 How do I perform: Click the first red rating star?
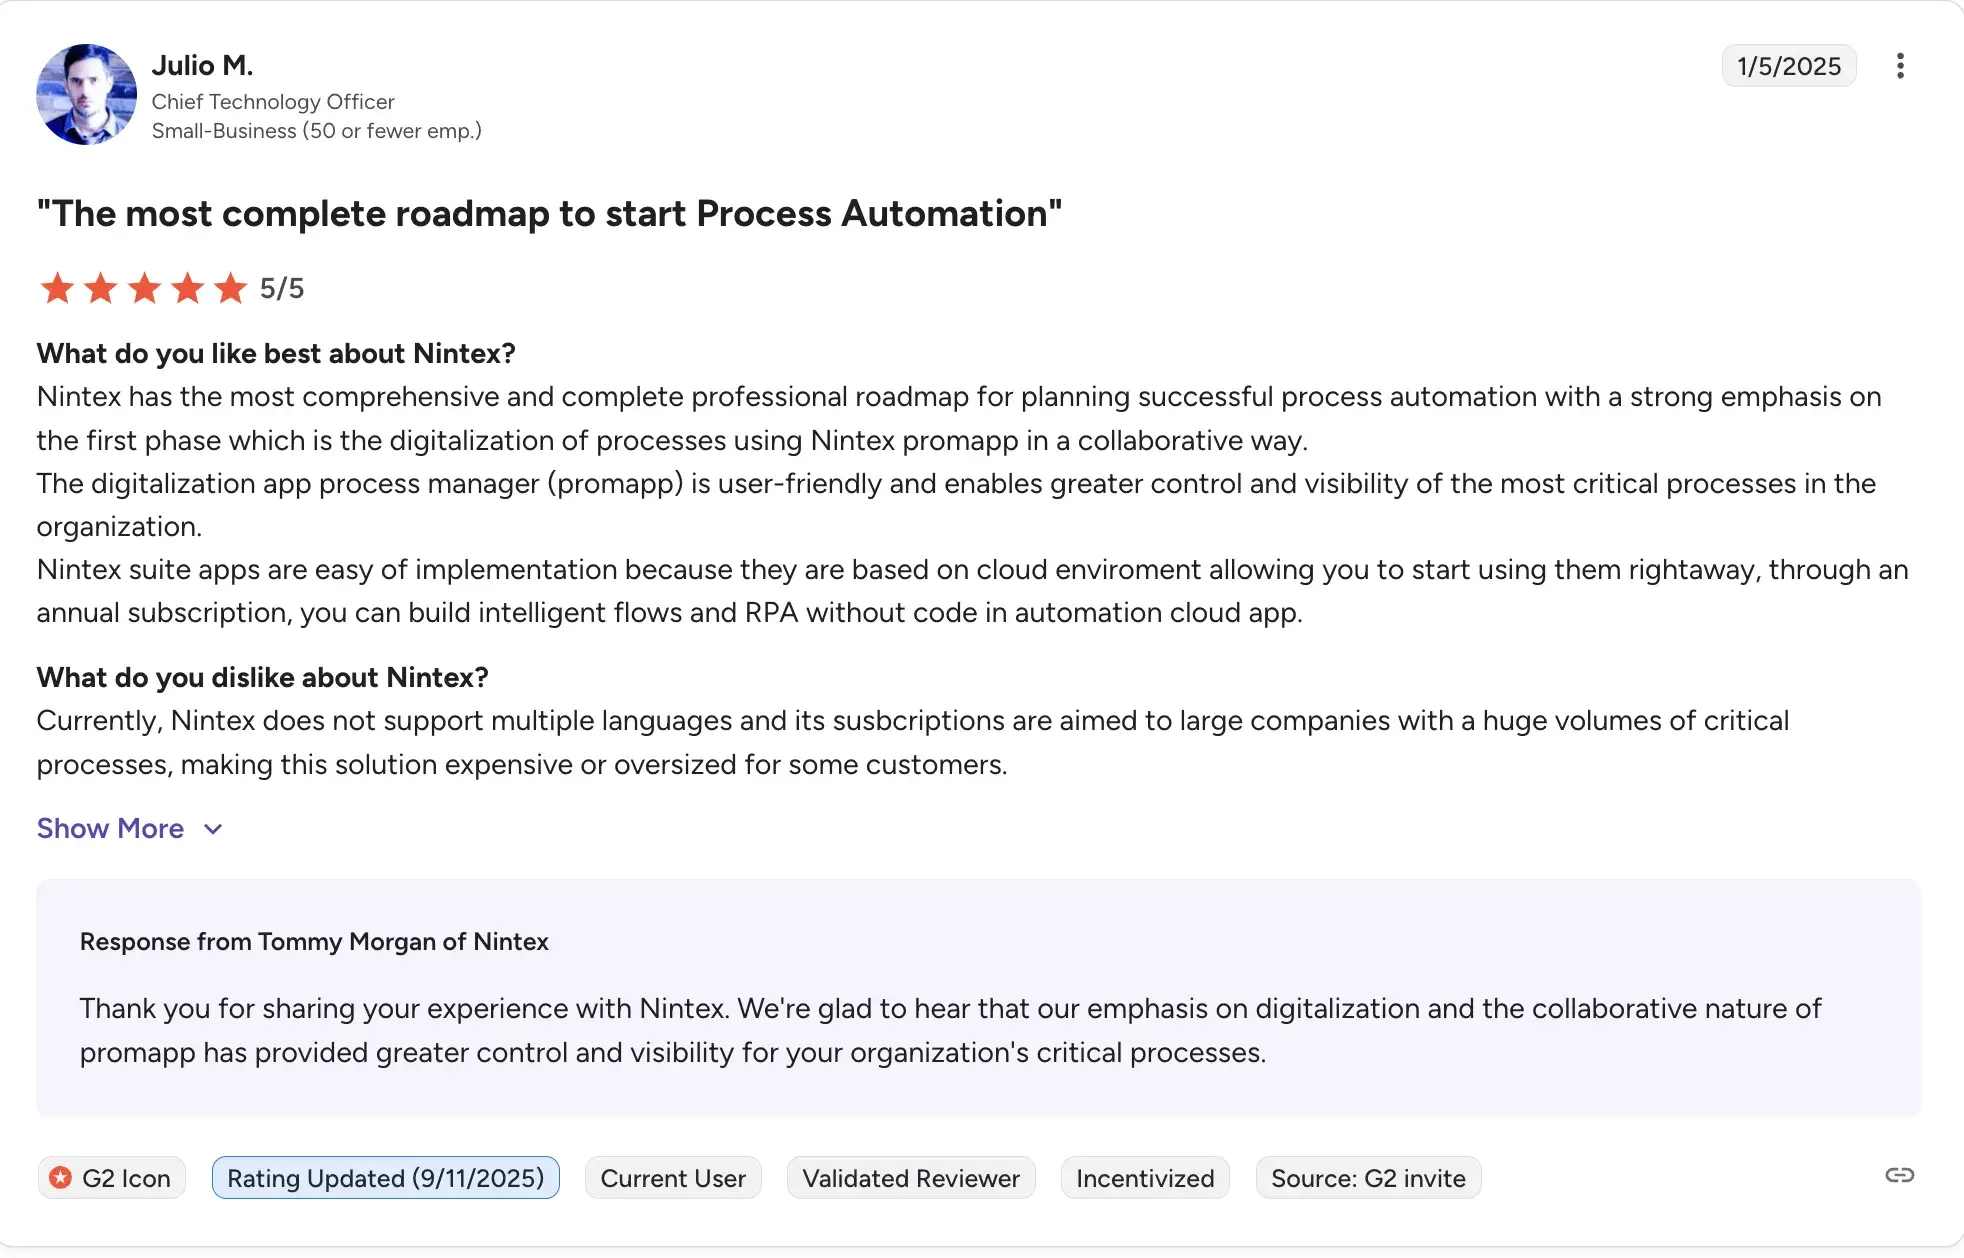[57, 288]
